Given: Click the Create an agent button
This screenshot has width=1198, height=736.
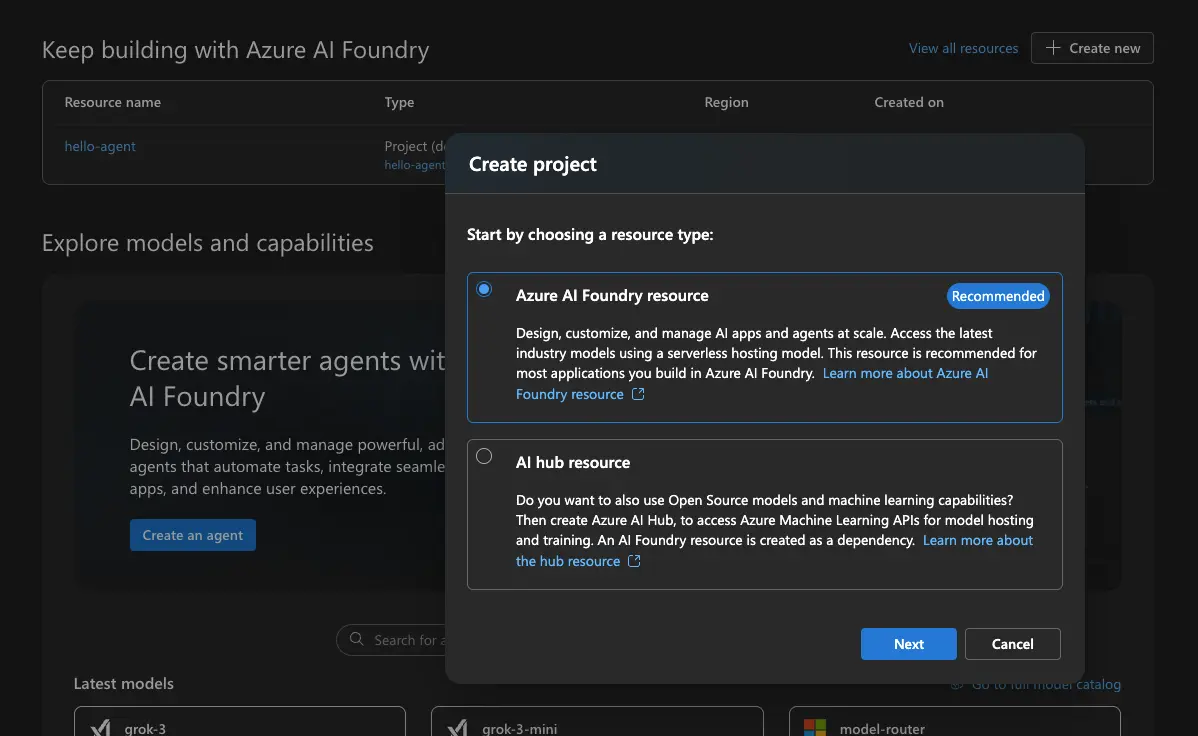Looking at the screenshot, I should click(x=193, y=535).
